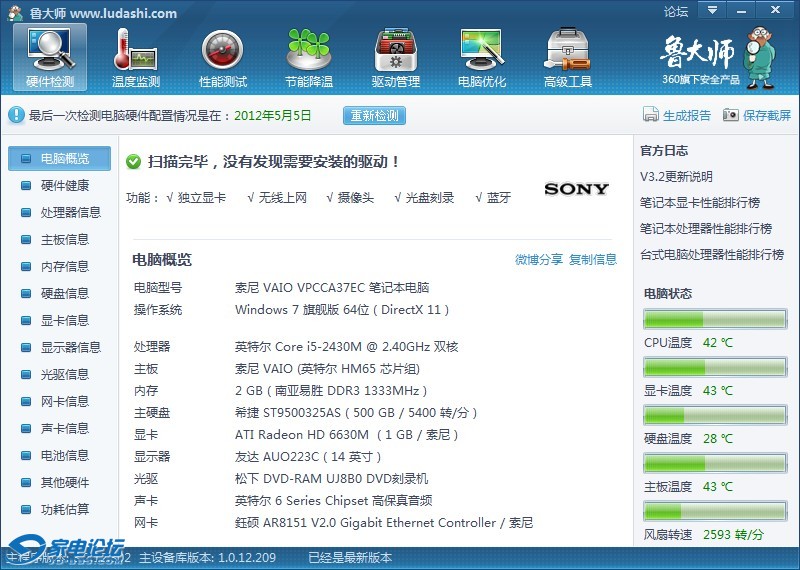
Task: Open the 论坛 forum link
Action: [676, 11]
